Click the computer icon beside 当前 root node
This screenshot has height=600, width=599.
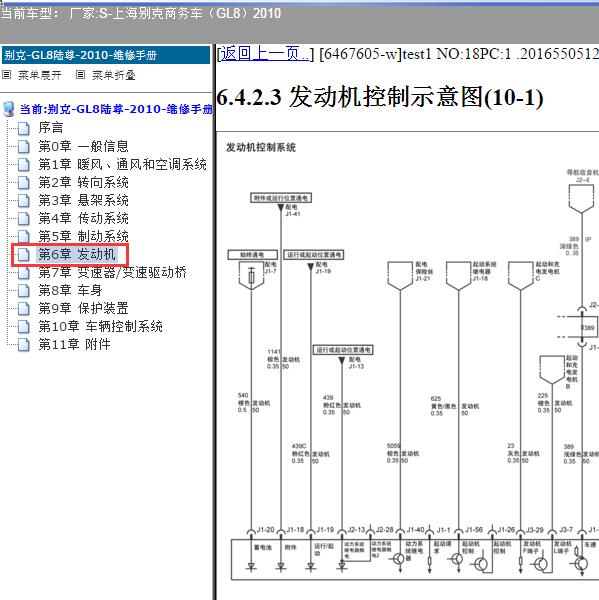[x=8, y=109]
